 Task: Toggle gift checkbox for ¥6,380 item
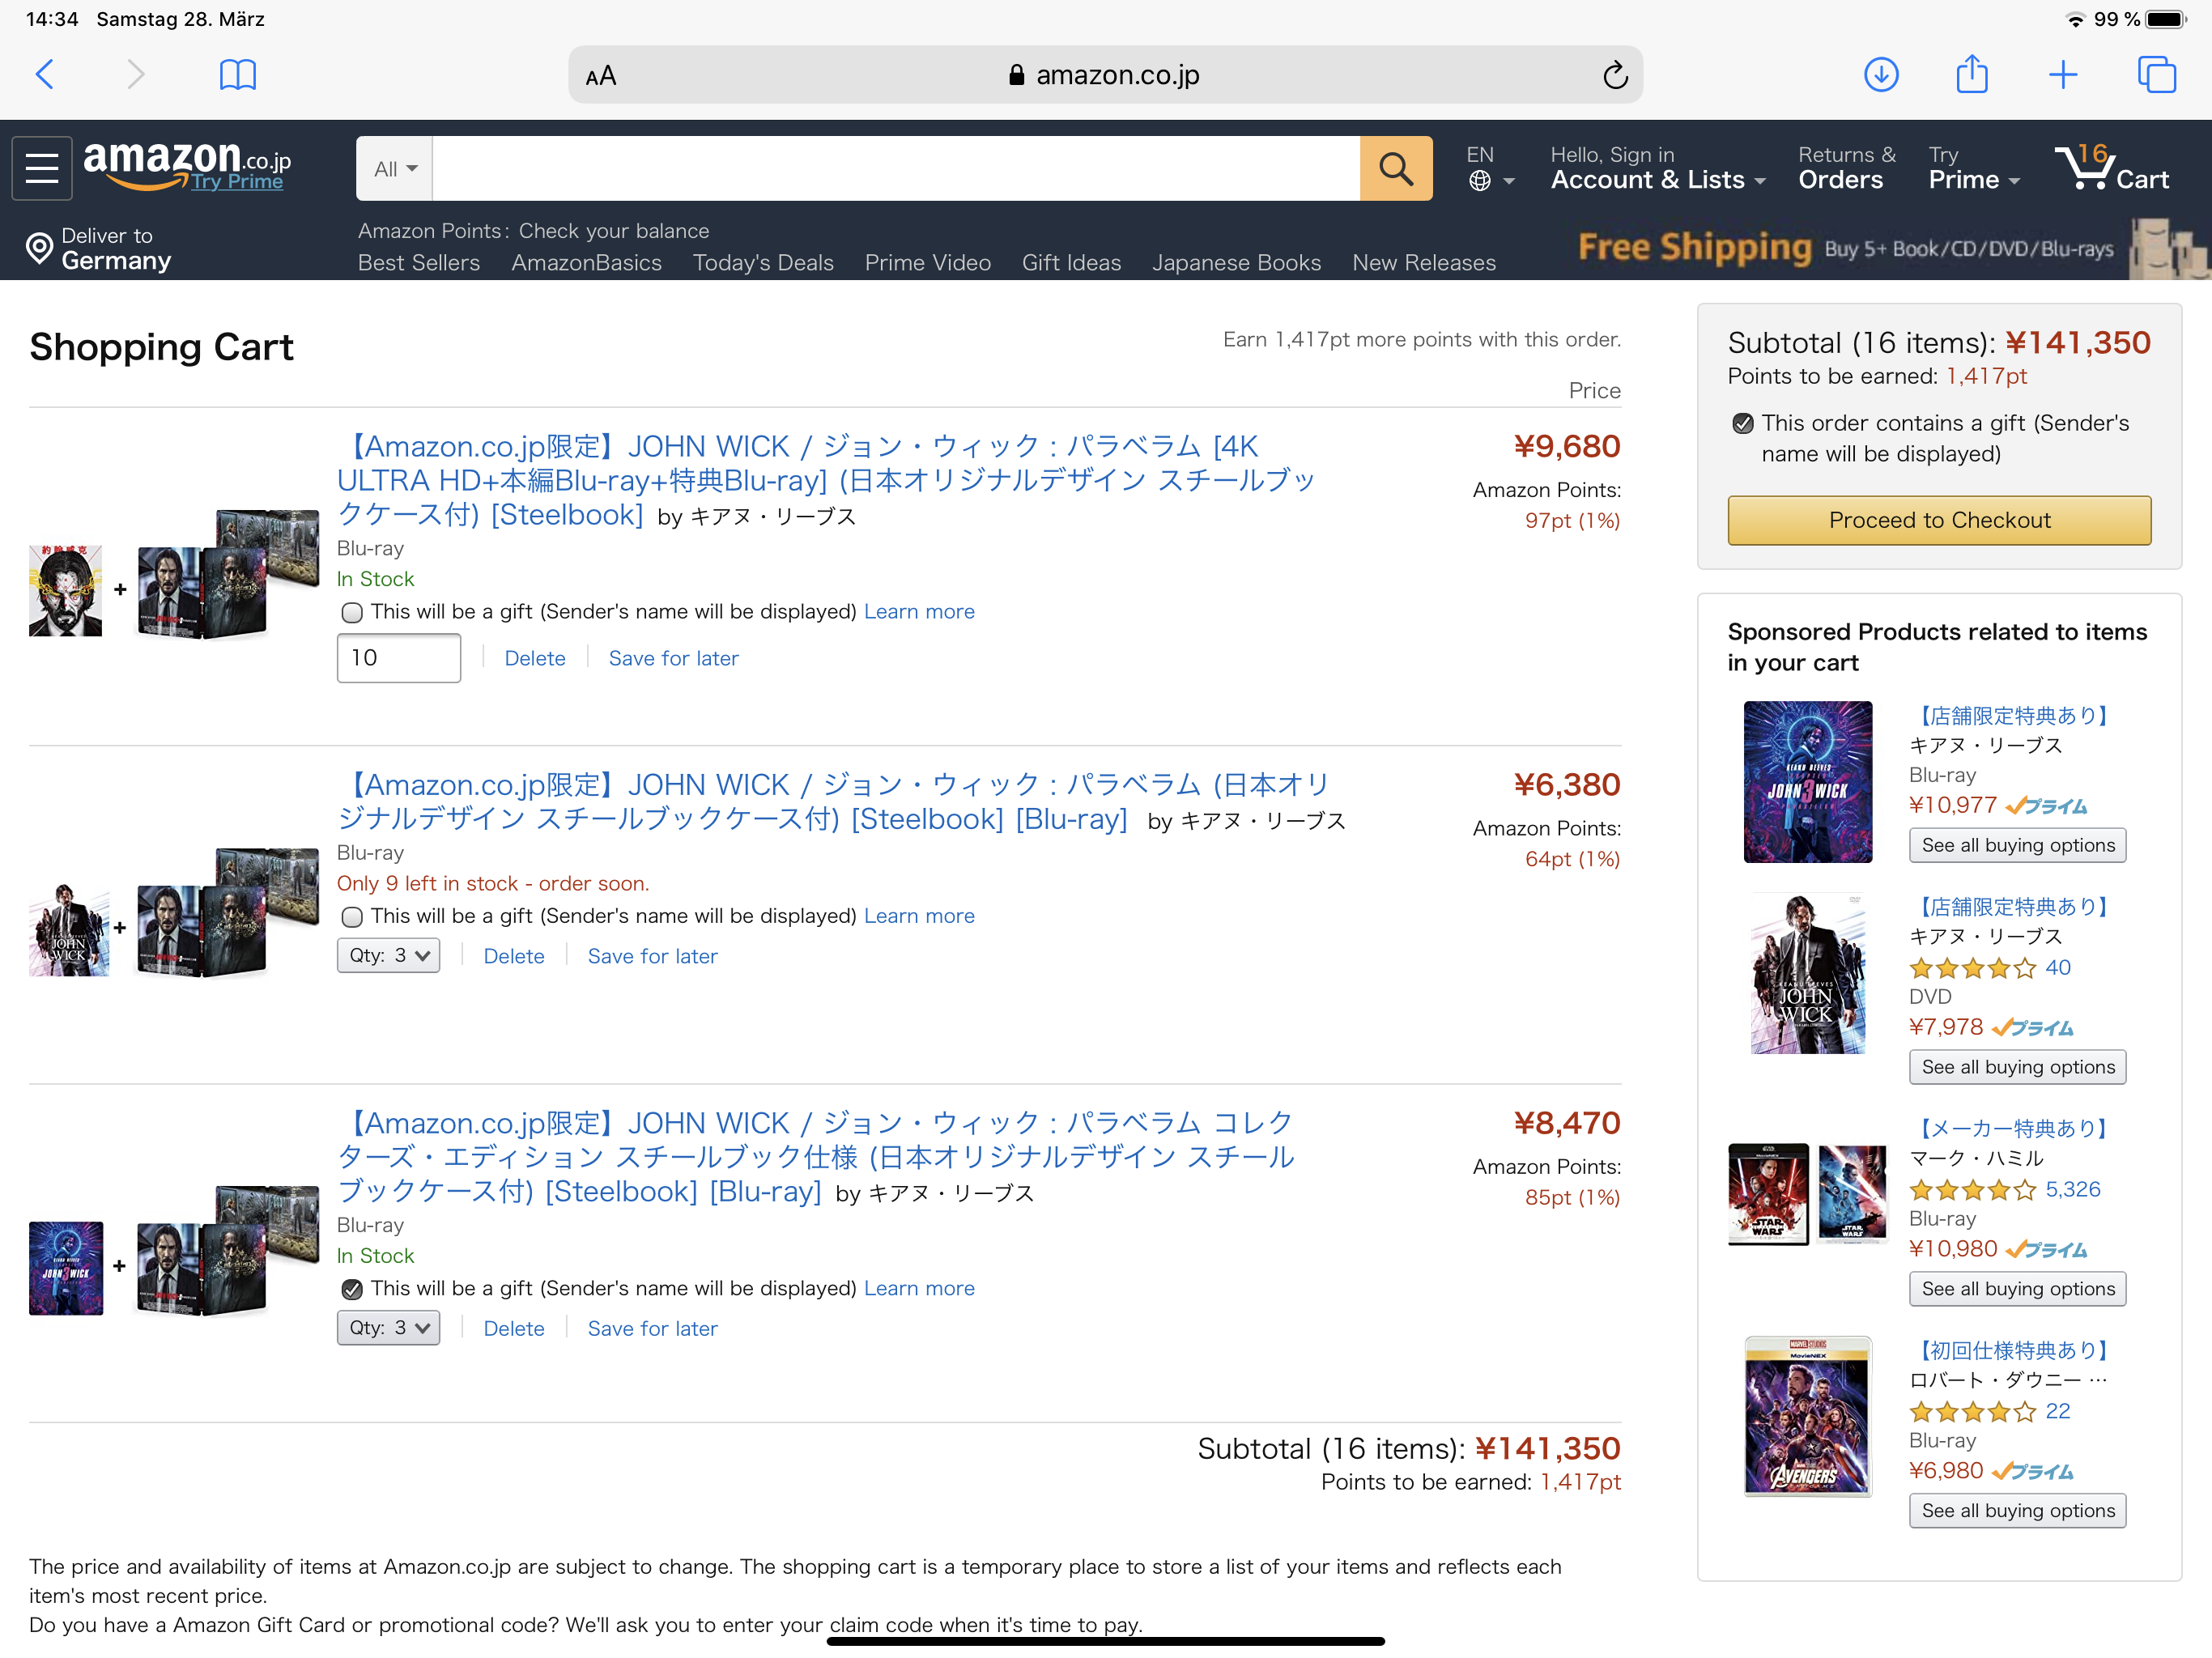click(x=352, y=916)
